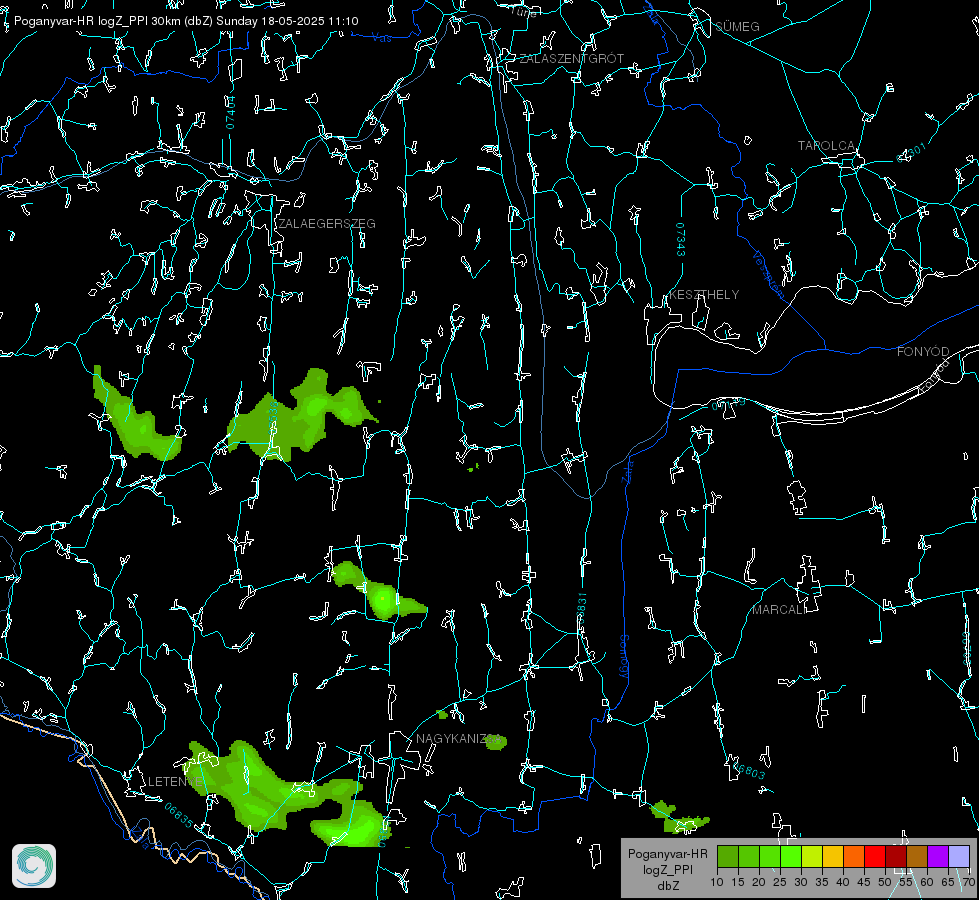Click the radar echo over Letenye

[x=250, y=787]
